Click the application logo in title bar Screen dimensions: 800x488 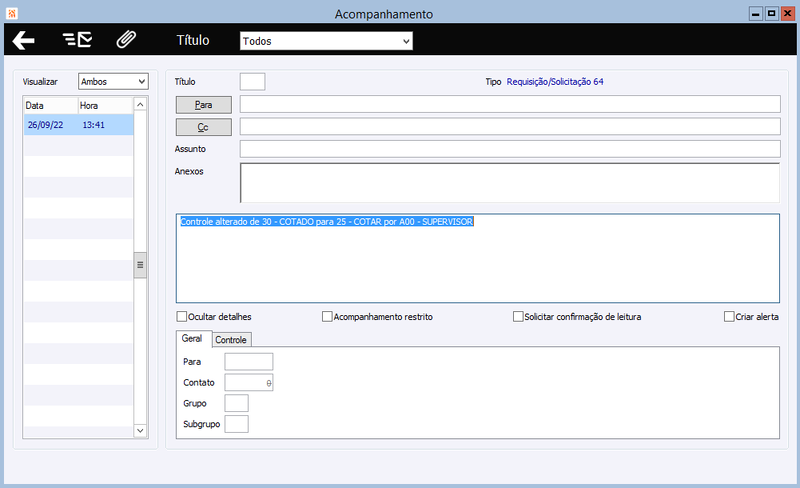[x=12, y=13]
